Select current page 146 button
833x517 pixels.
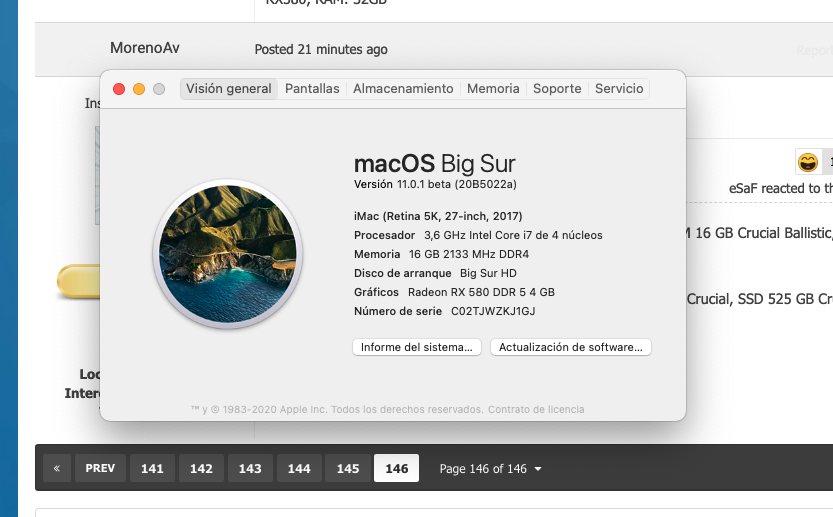point(396,468)
